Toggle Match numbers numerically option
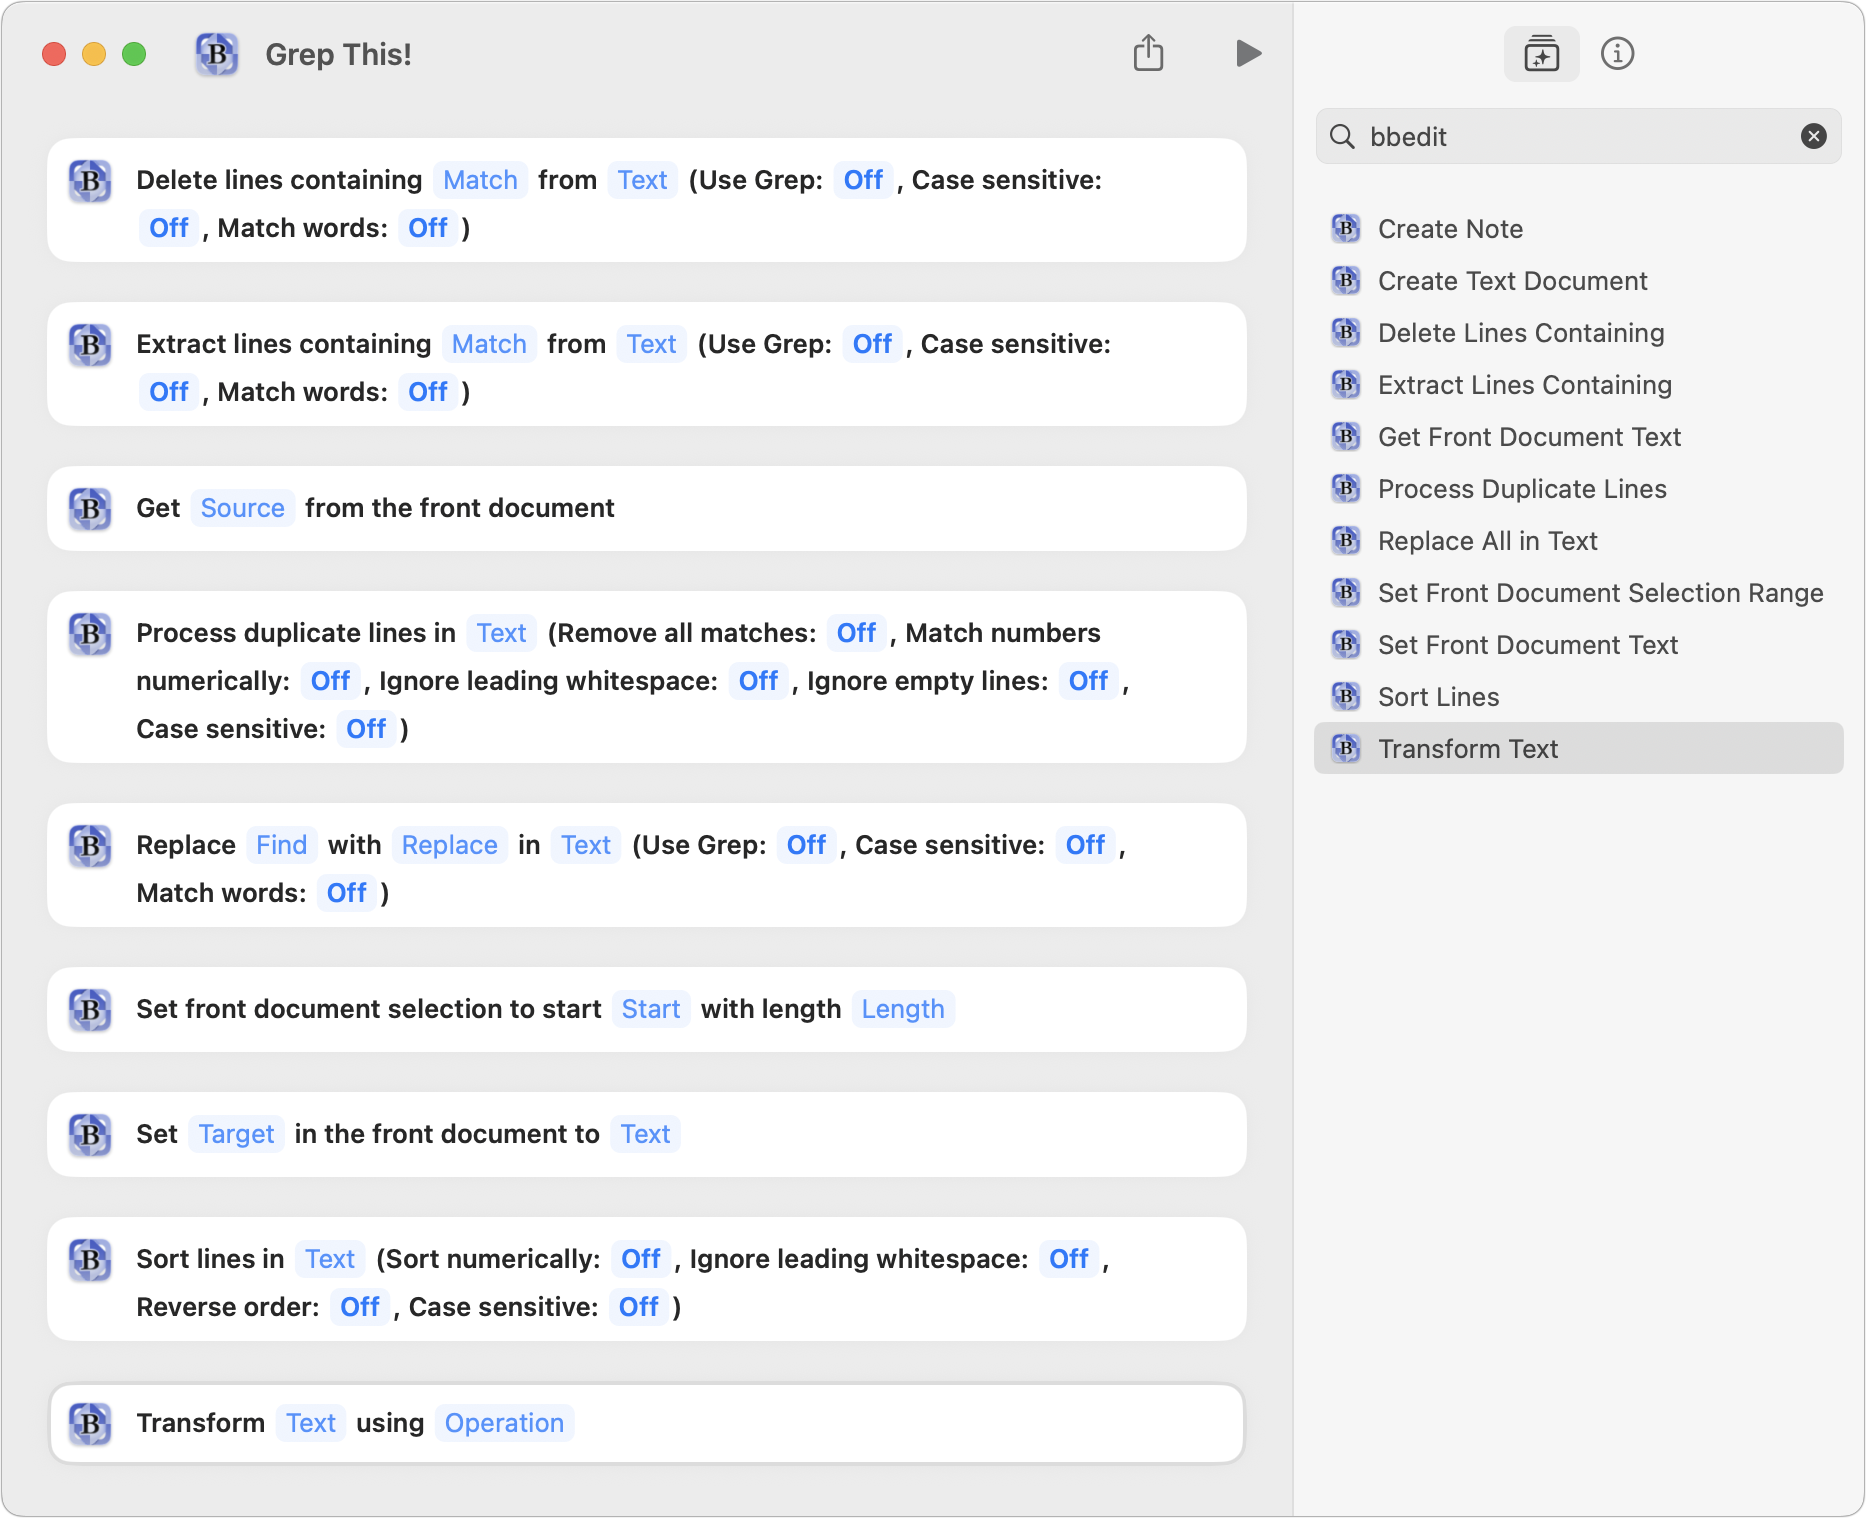Viewport: 1866px width, 1518px height. 330,681
